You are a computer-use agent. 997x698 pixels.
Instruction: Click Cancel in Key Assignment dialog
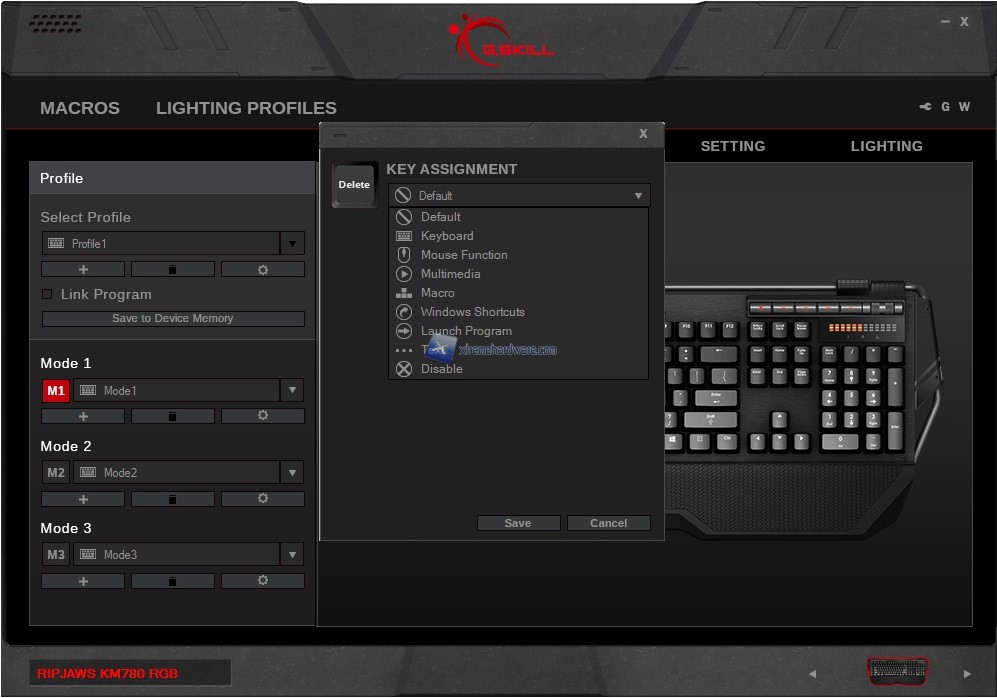pos(608,523)
